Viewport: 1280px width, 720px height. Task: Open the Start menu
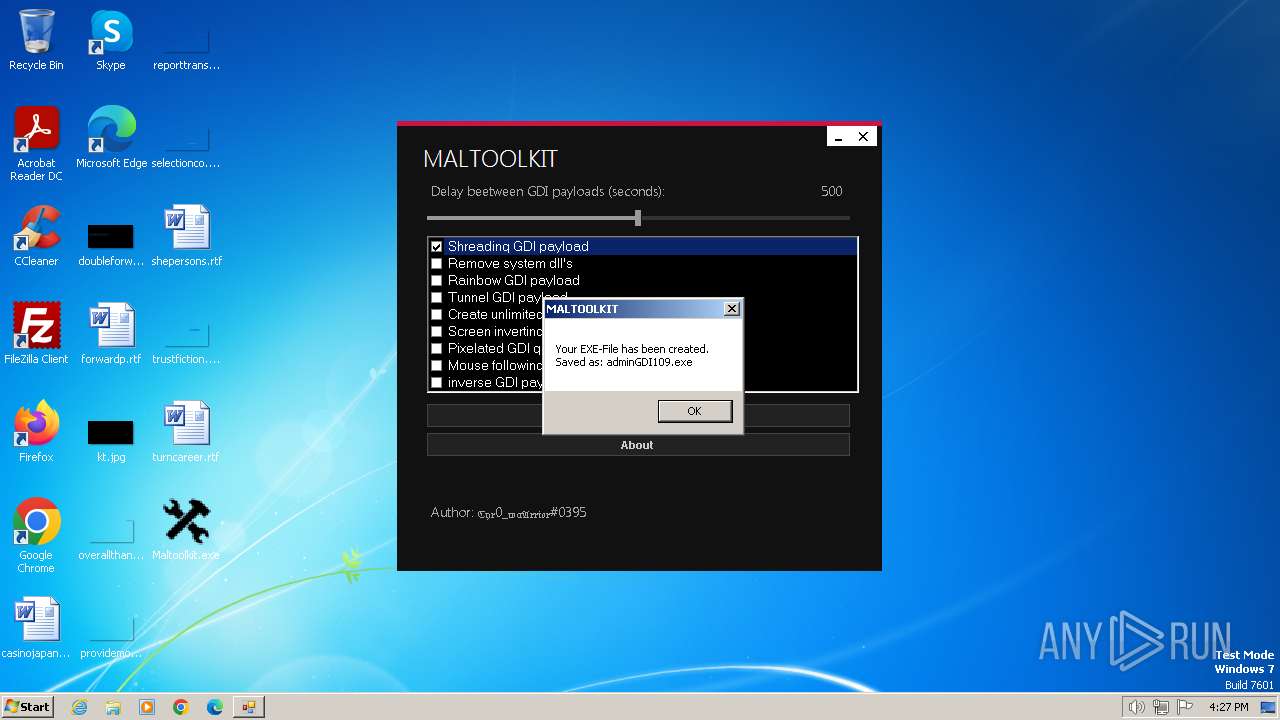27,707
